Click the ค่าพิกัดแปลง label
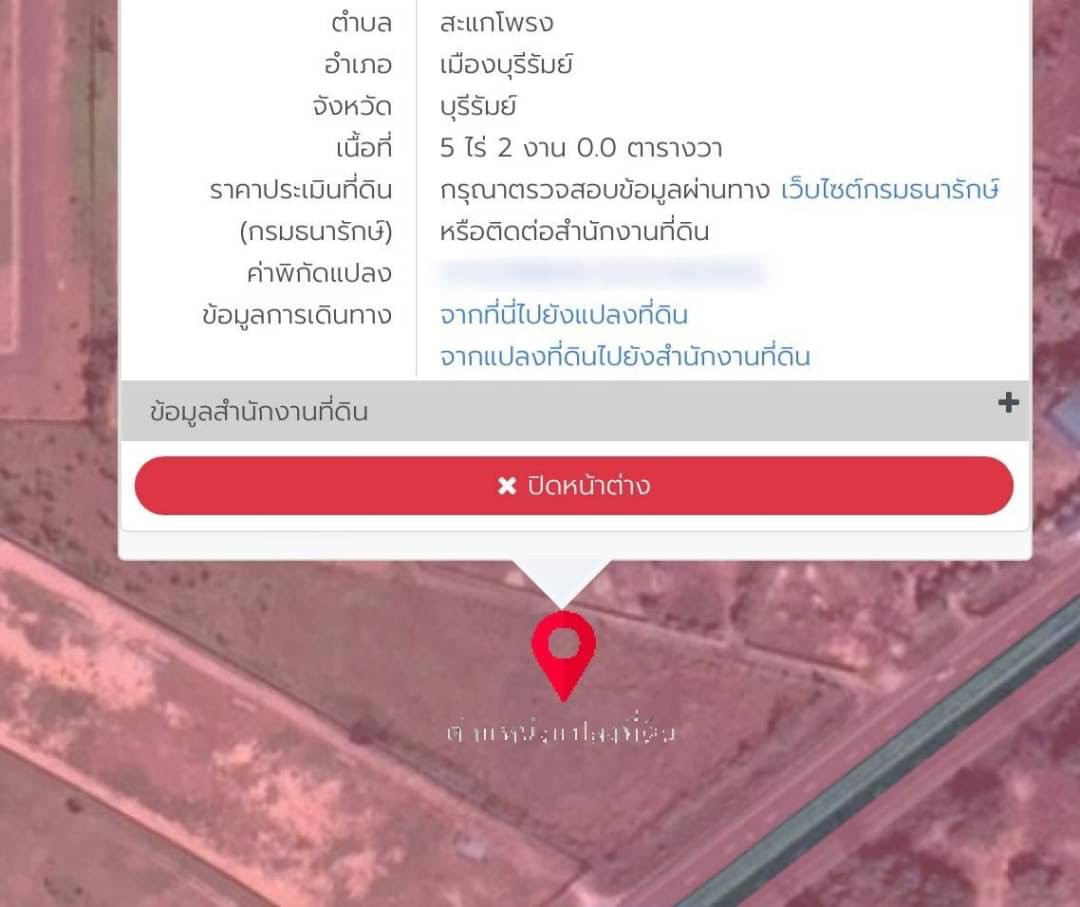 point(320,273)
